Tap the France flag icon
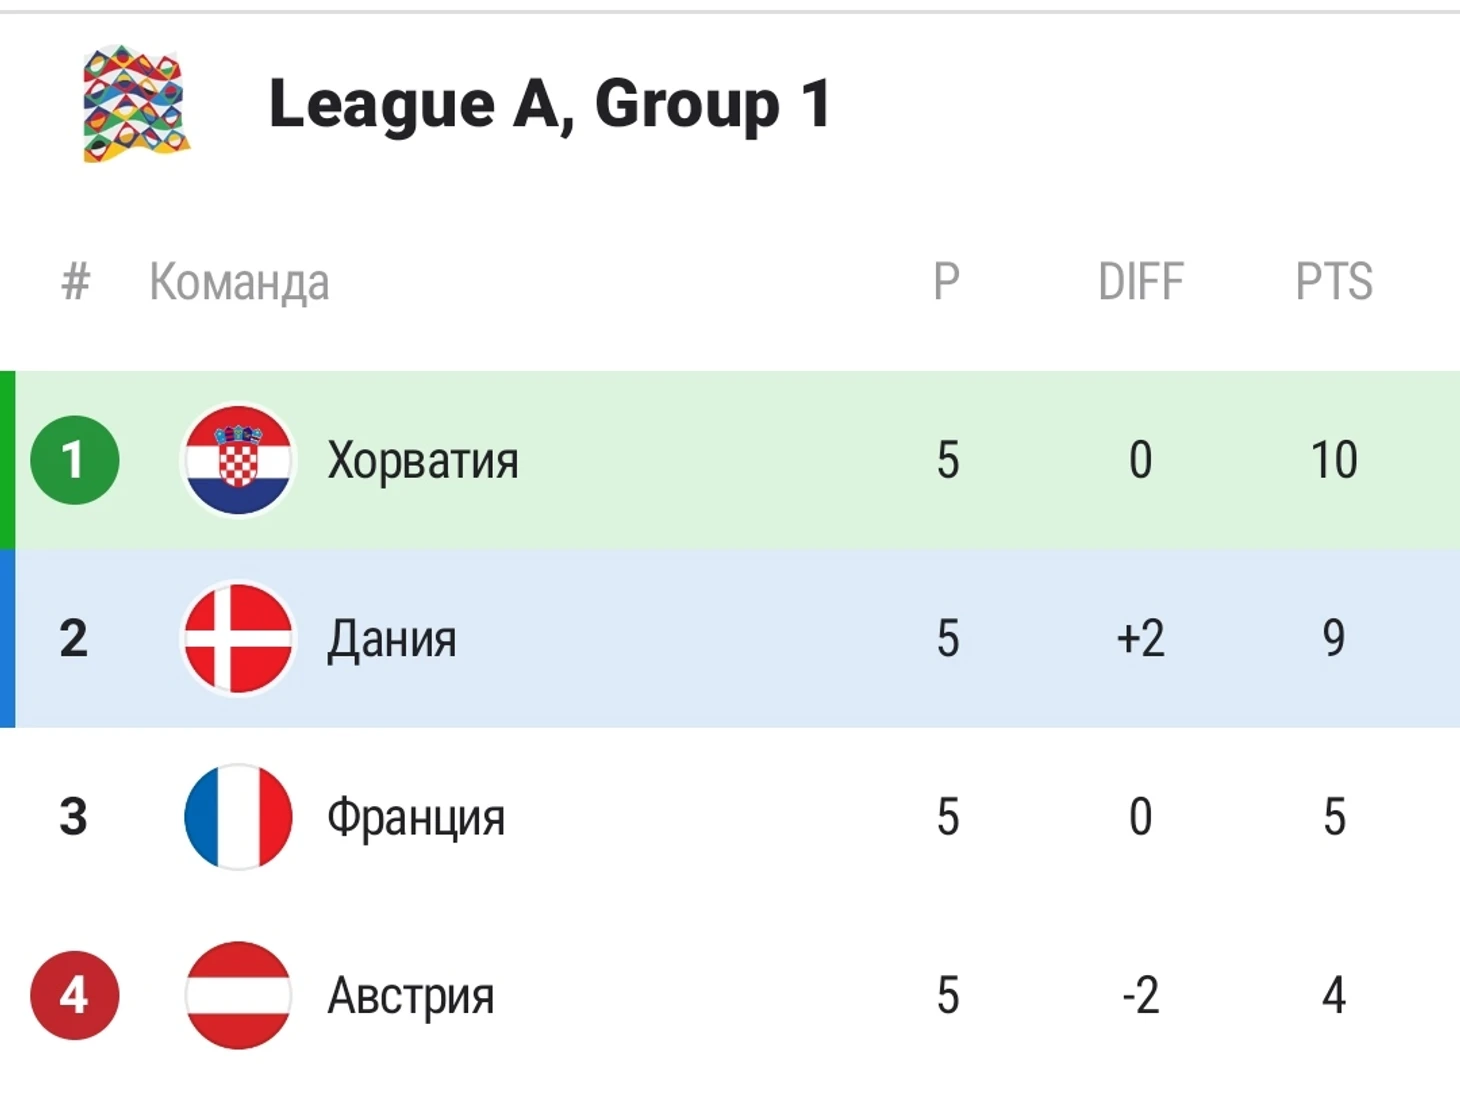 click(x=238, y=817)
